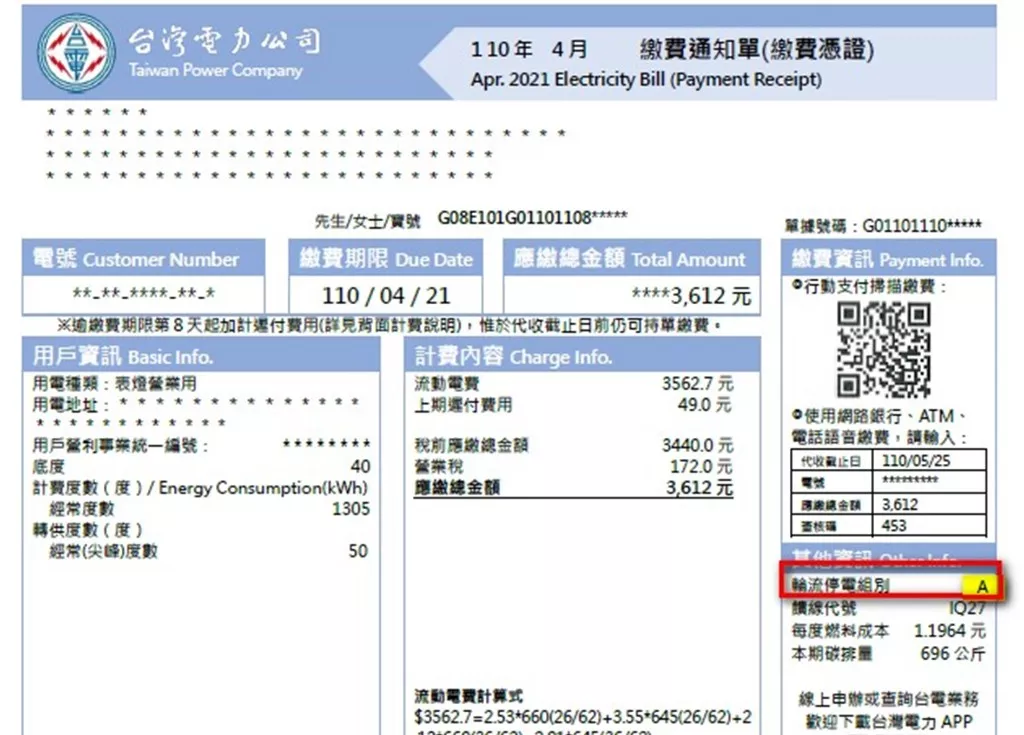Click the '轉供度數(度)' label

pos(88,530)
